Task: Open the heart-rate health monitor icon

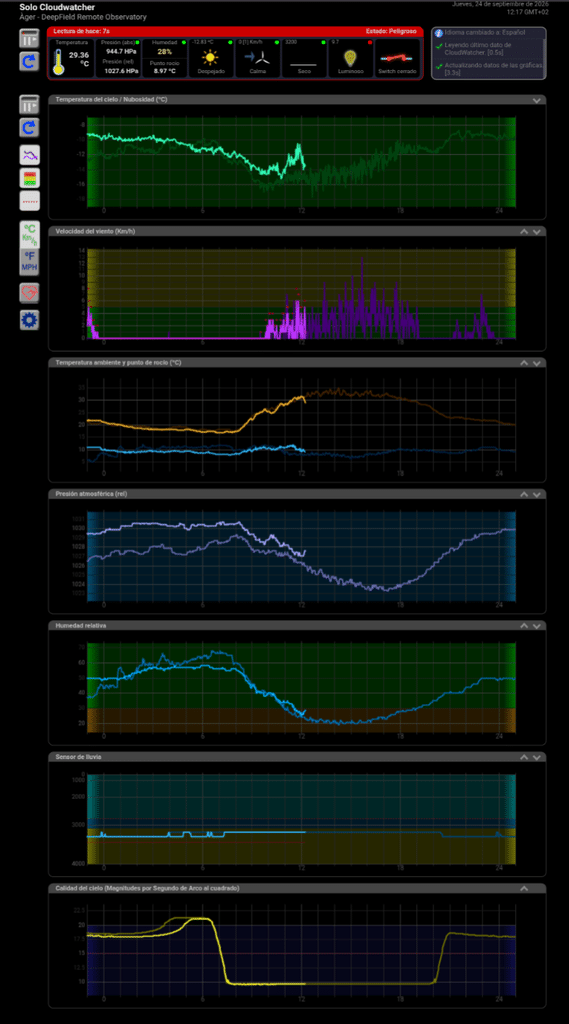Action: 29,293
